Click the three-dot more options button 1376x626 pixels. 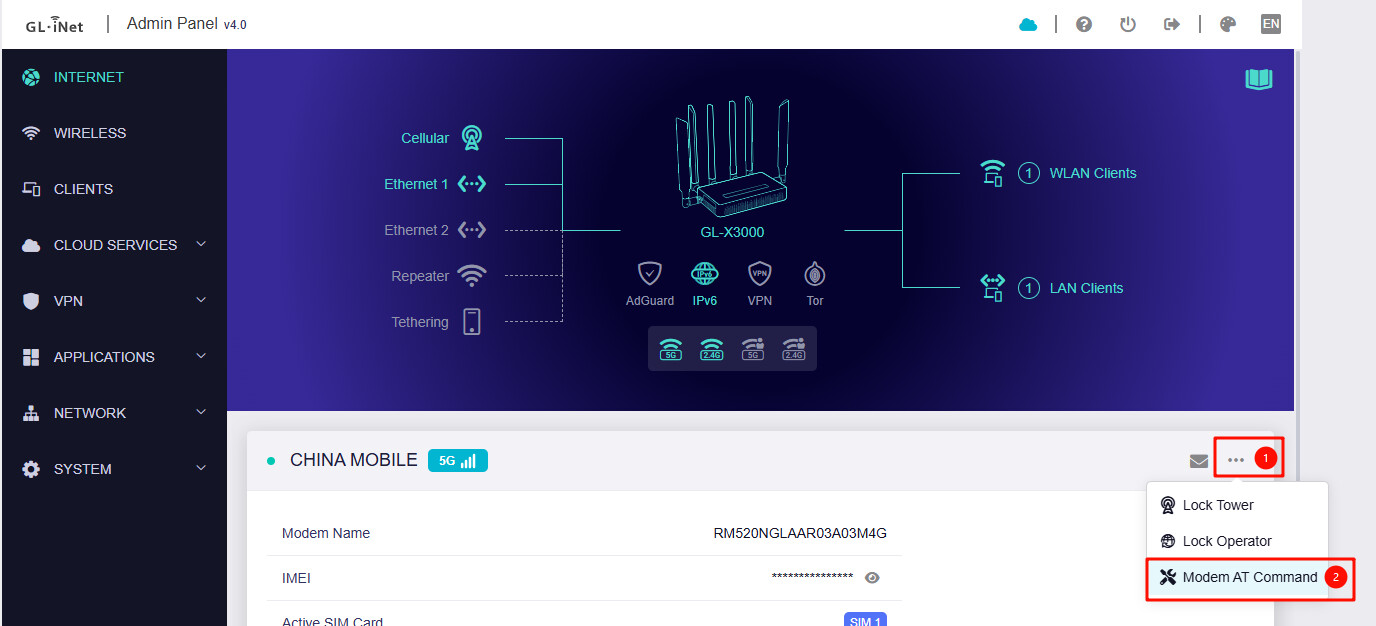point(1236,460)
